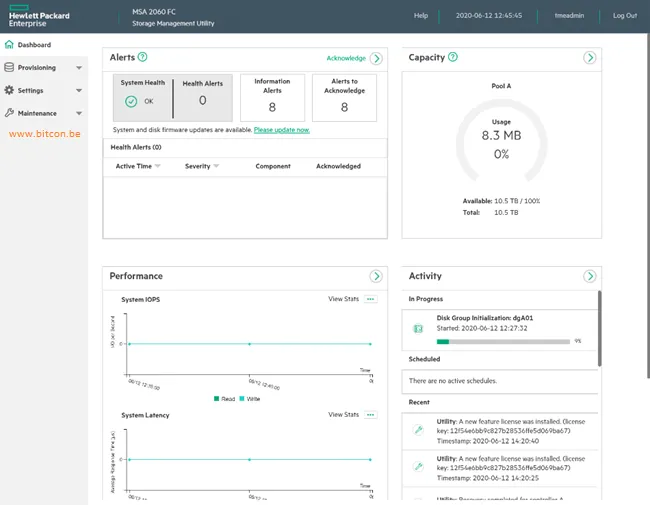Image resolution: width=650 pixels, height=505 pixels.
Task: Expand the Settings menu
Action: pyautogui.click(x=79, y=91)
